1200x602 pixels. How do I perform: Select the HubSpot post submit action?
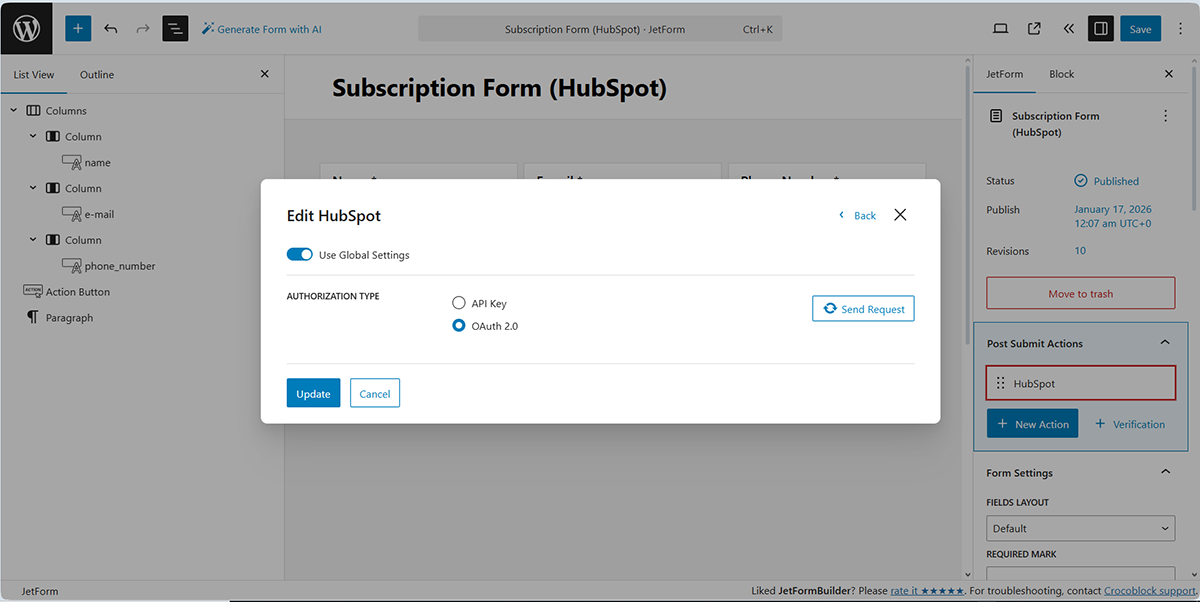pyautogui.click(x=1081, y=383)
